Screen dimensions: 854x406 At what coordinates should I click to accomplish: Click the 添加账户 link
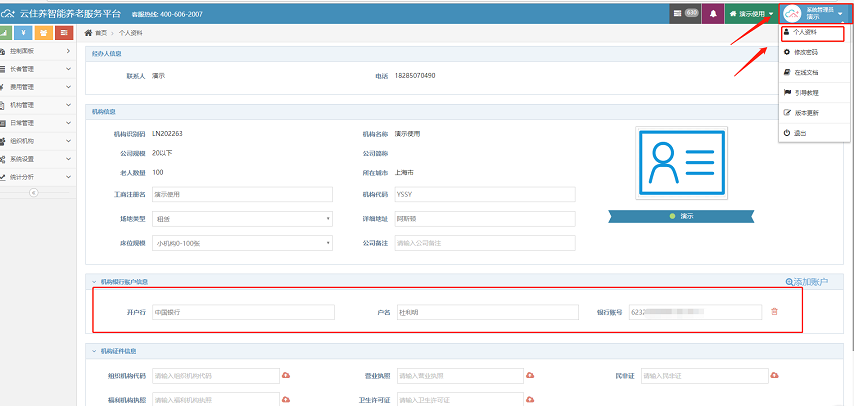pos(807,283)
